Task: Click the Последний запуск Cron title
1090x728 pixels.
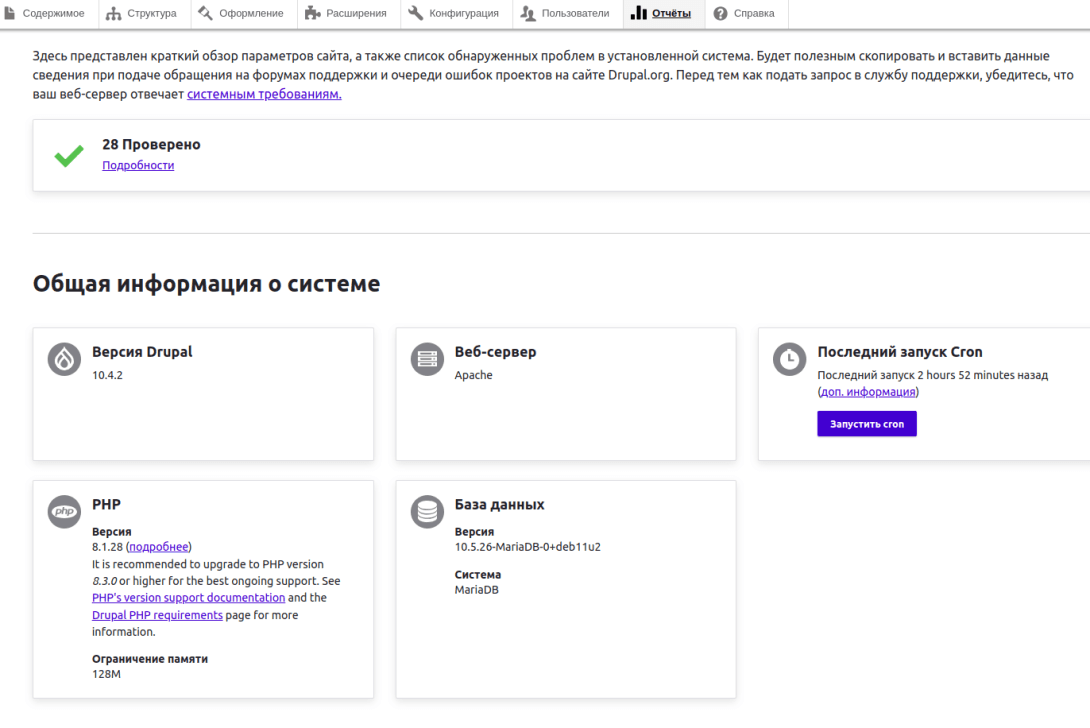Action: pos(900,352)
